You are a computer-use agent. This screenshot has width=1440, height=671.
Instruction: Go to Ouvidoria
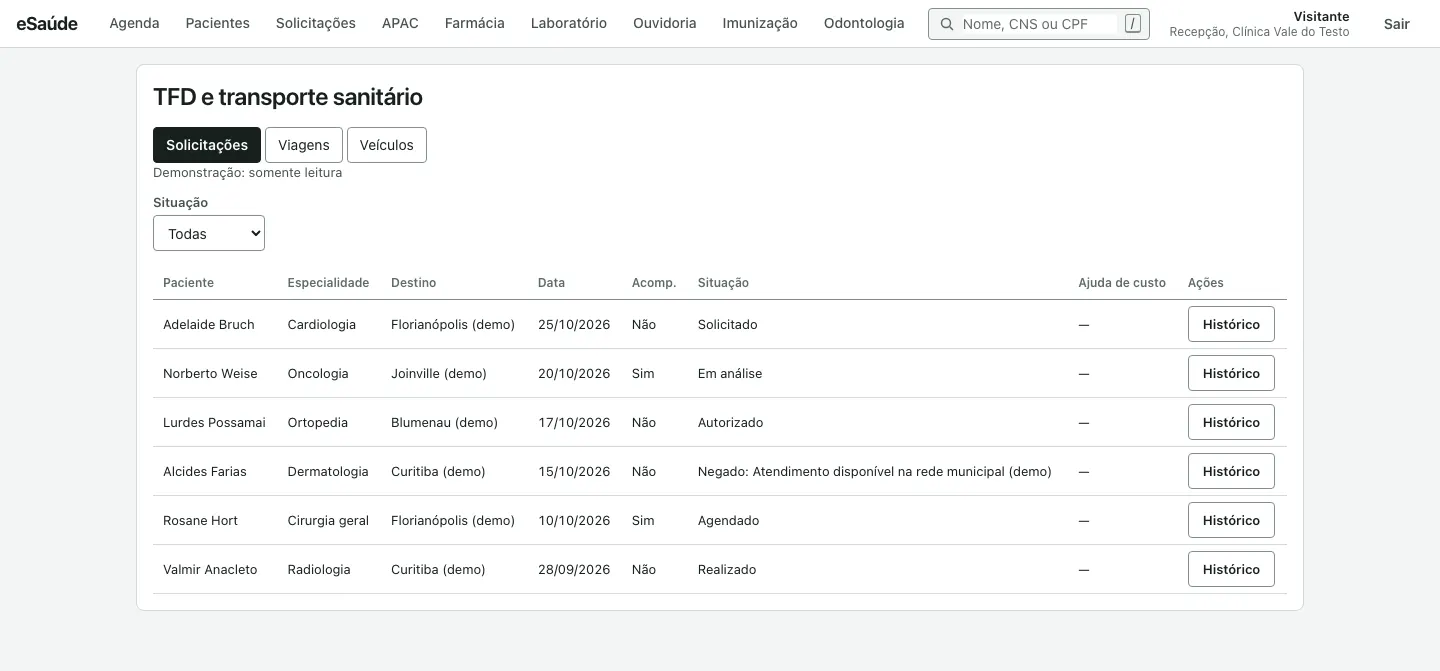(665, 23)
